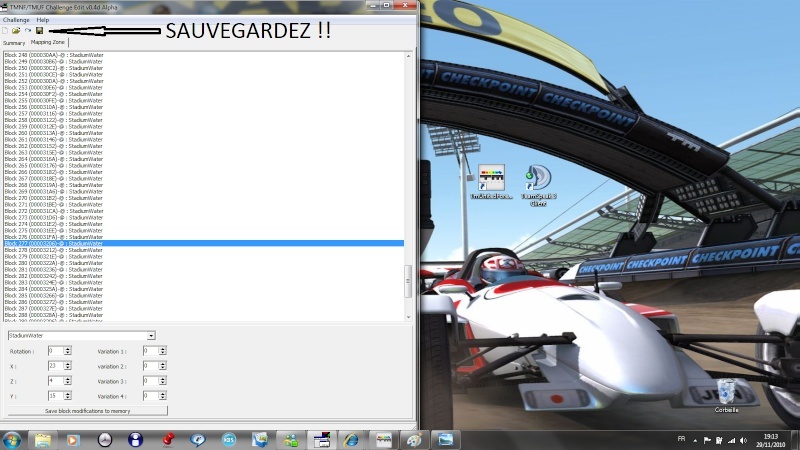Select Block 260 StadiumWater row
This screenshot has height=450, width=800.
click(204, 133)
